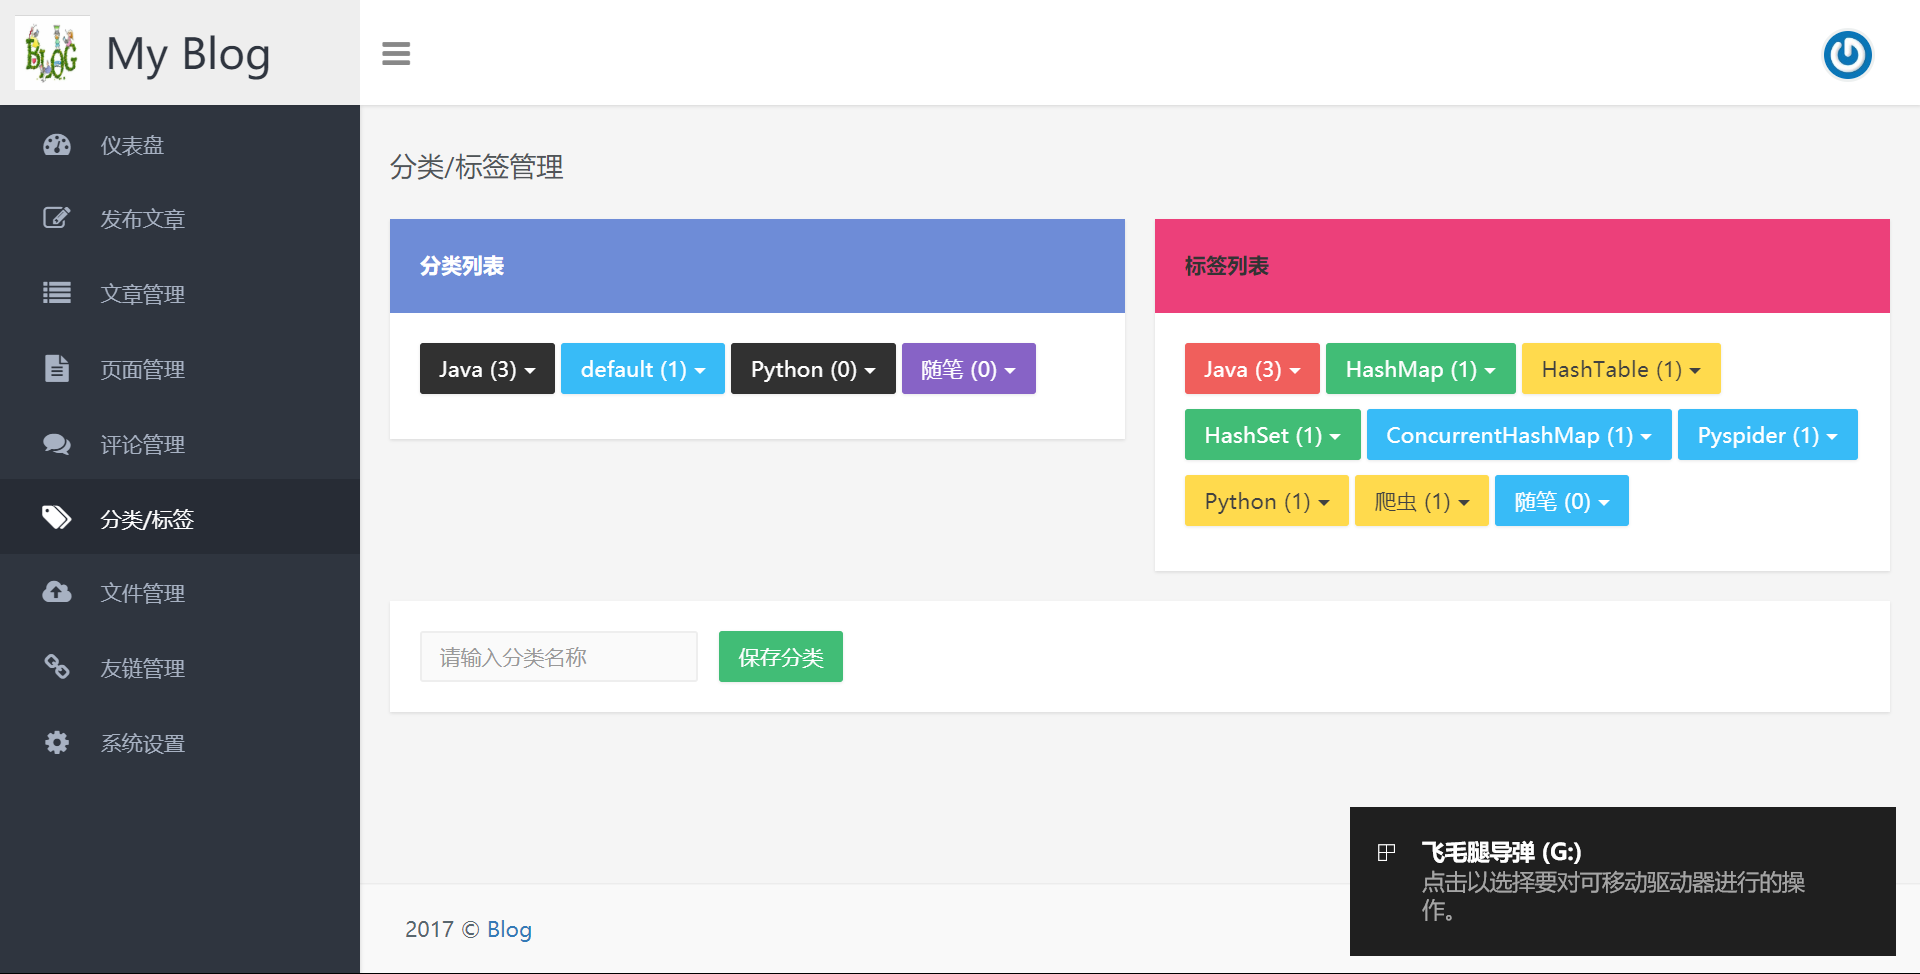The width and height of the screenshot is (1920, 974).
Task: Click the power logout icon
Action: 1847,54
